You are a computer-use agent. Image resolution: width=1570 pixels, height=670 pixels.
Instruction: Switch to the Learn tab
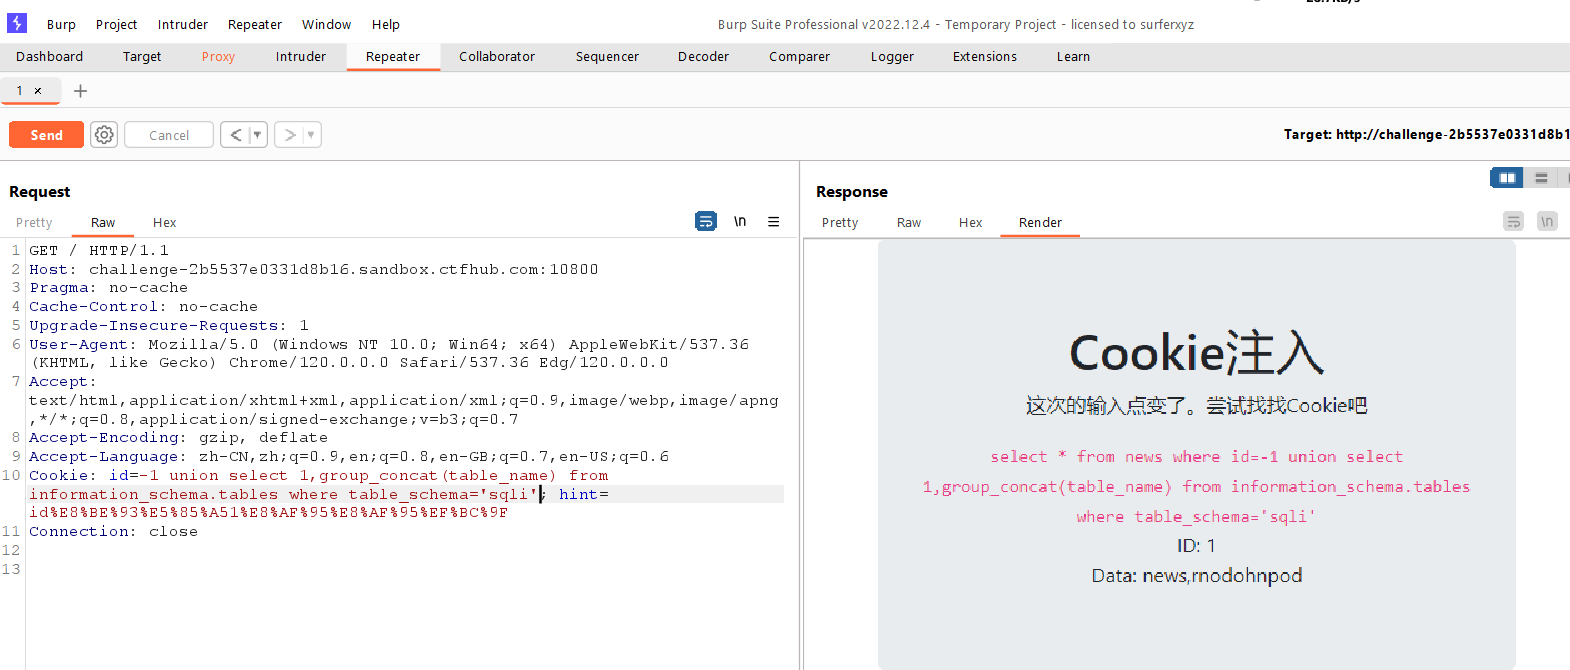click(1073, 57)
